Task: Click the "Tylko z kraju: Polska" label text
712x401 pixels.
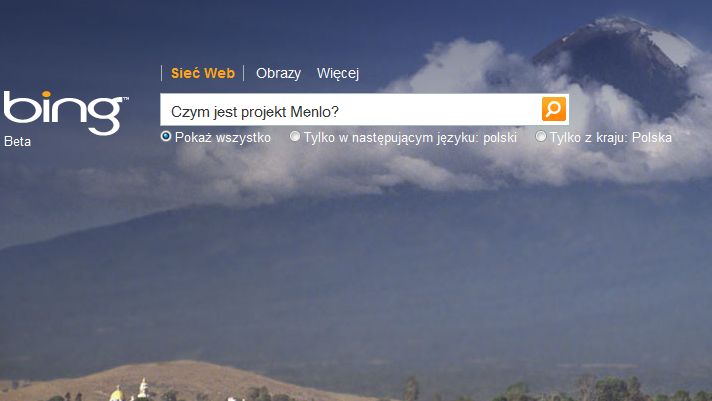Action: pos(611,138)
